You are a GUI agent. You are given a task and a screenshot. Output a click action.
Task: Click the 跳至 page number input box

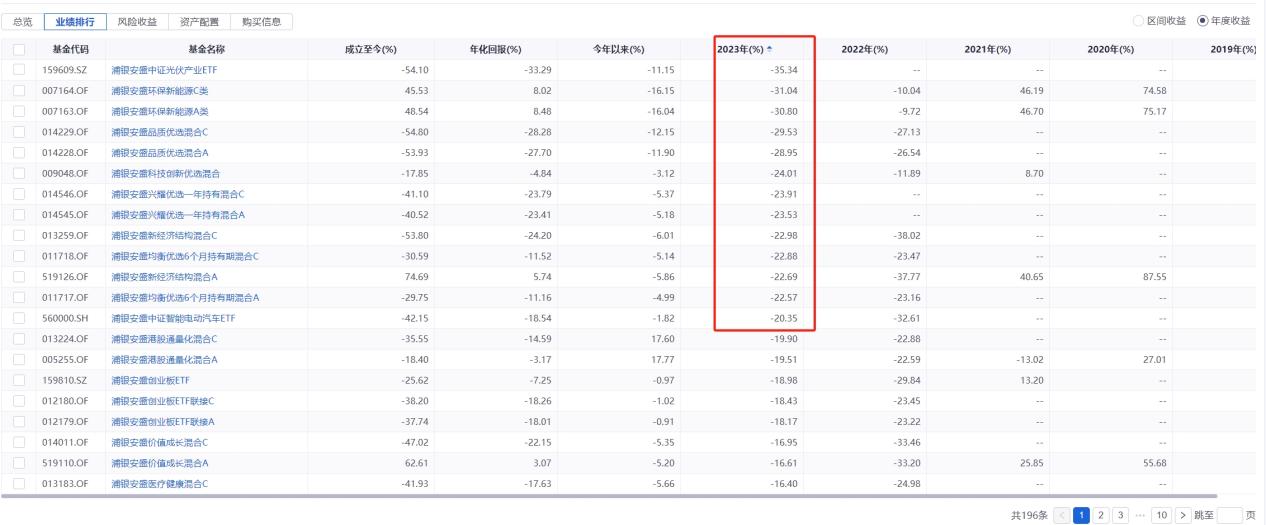click(1229, 515)
